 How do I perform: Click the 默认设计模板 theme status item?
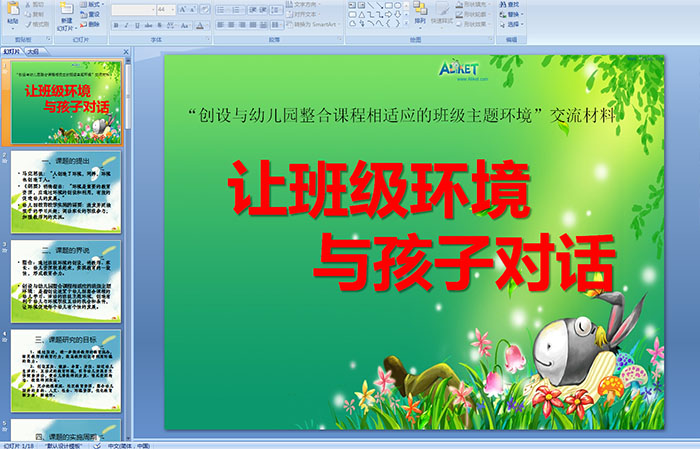click(x=64, y=446)
